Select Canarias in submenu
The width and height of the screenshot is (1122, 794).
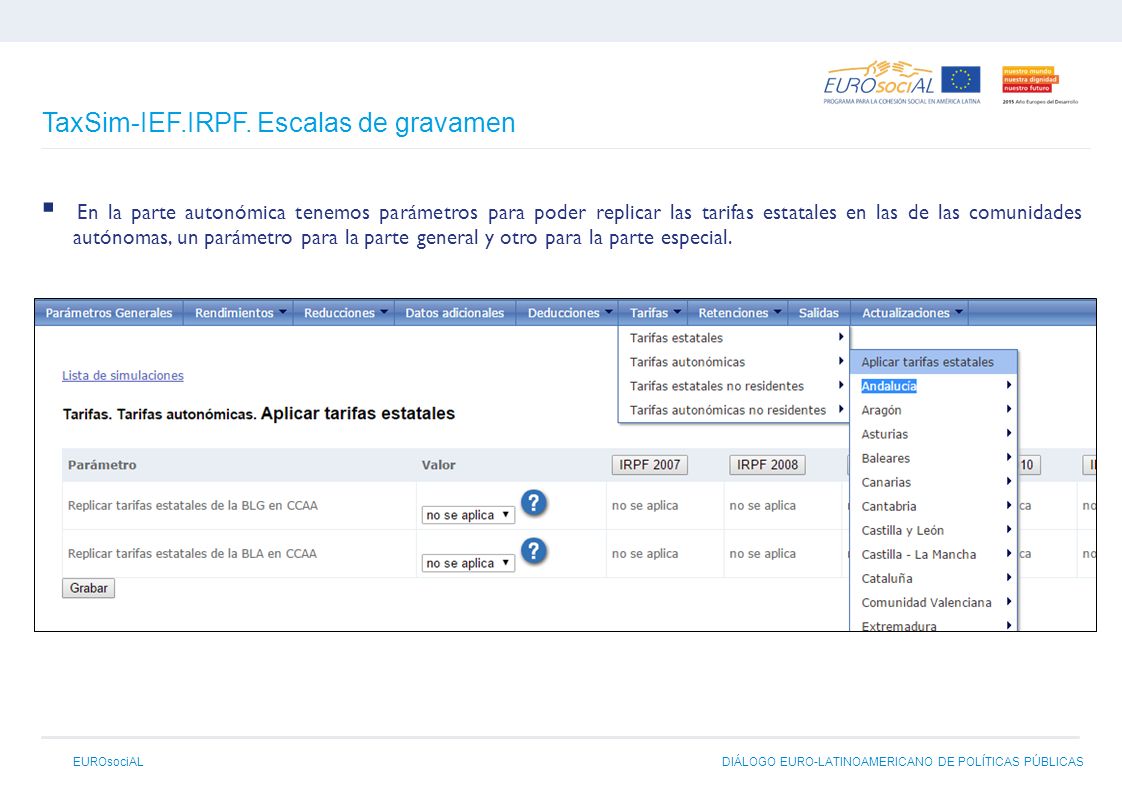pos(933,482)
